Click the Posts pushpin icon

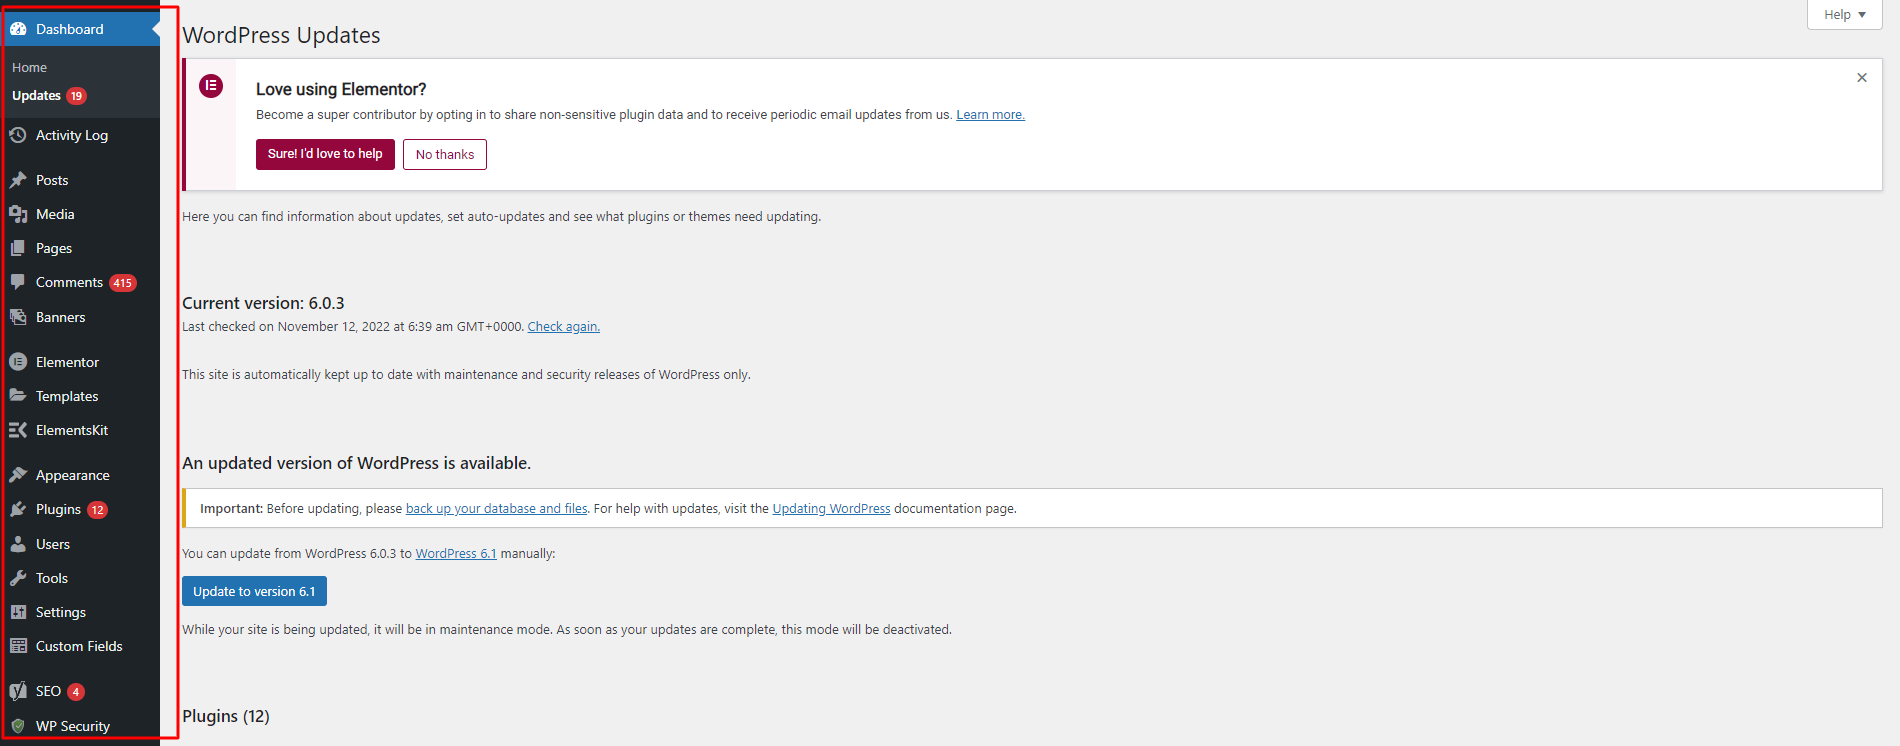pyautogui.click(x=18, y=180)
